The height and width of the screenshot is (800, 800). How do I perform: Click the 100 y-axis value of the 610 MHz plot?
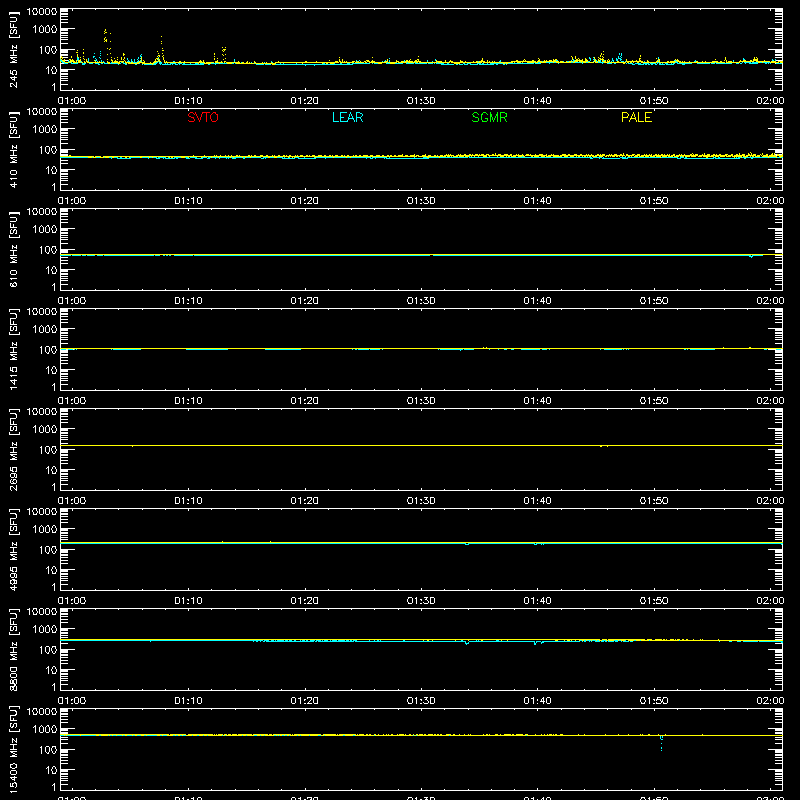[48, 250]
